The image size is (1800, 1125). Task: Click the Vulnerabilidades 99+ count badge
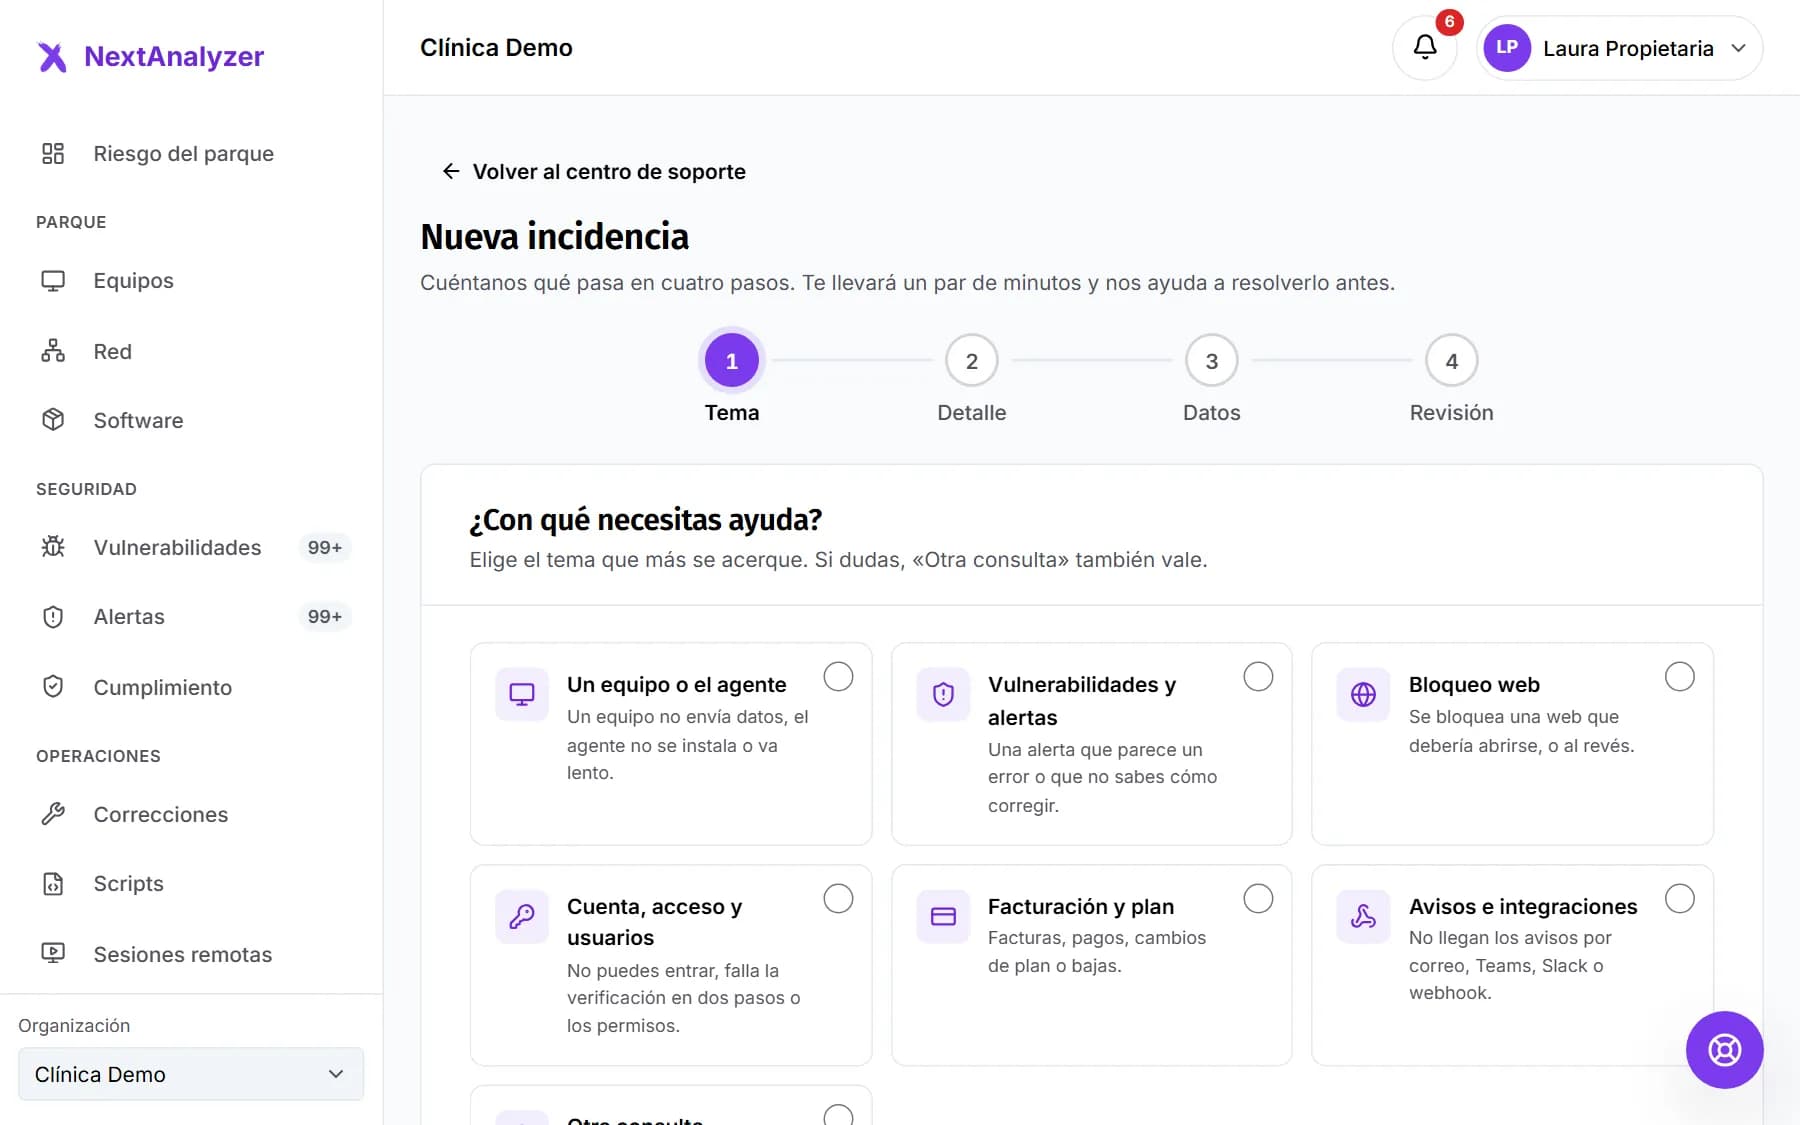[325, 547]
